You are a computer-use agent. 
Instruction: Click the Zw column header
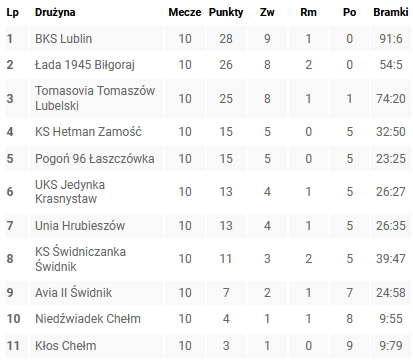tap(267, 12)
